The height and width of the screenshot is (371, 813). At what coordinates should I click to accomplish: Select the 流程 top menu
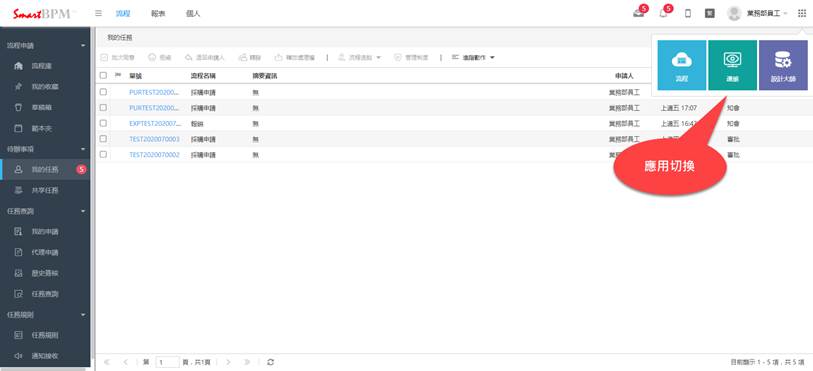coord(122,14)
